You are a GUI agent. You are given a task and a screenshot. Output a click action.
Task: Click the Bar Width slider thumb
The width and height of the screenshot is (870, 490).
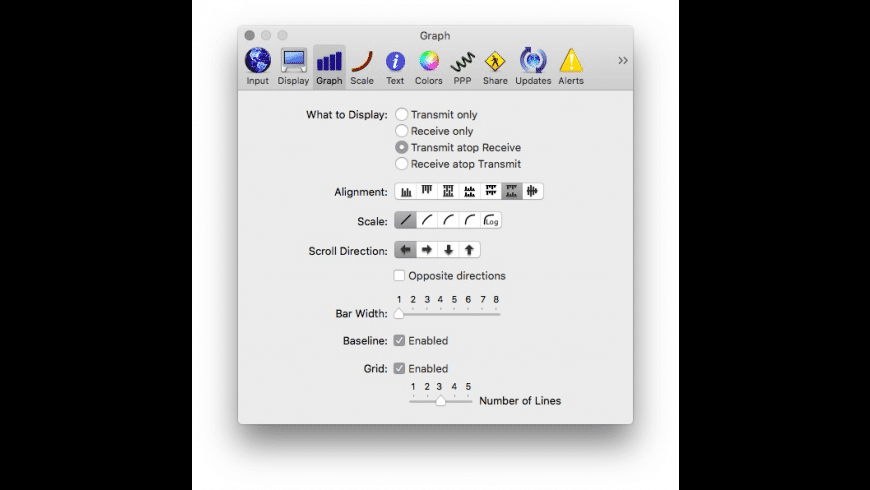(399, 314)
